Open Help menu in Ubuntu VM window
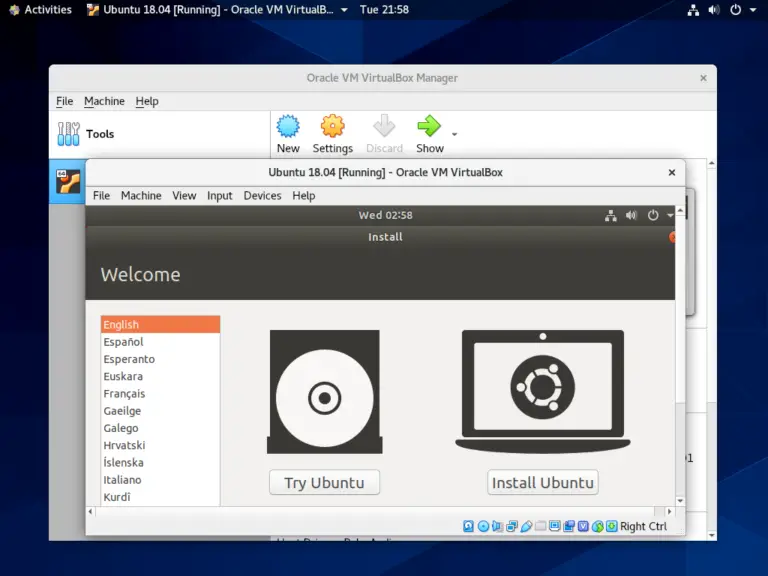 click(304, 195)
